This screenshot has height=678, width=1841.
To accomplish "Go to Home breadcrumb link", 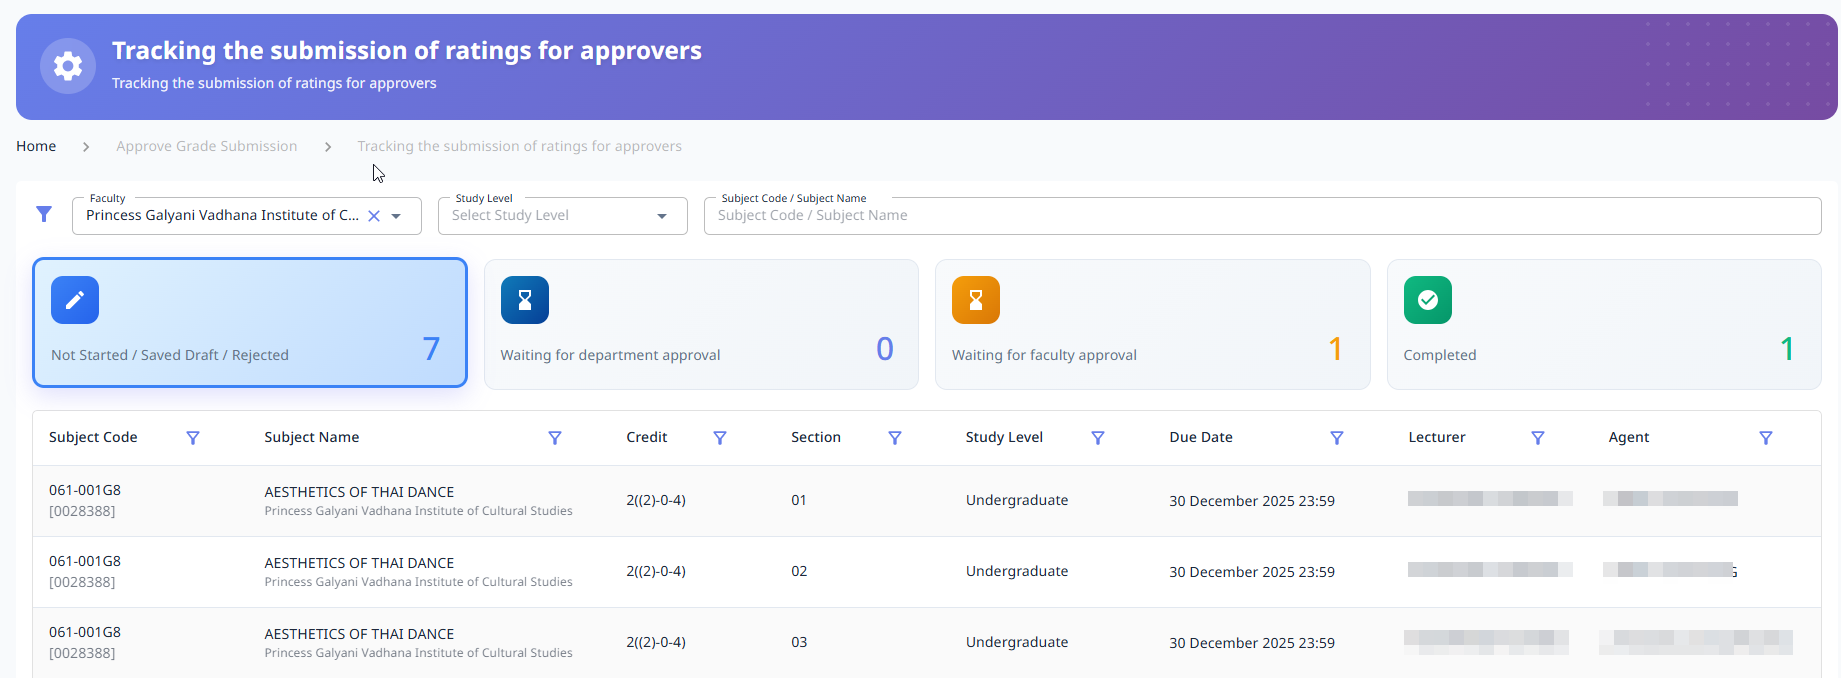I will click(x=36, y=146).
